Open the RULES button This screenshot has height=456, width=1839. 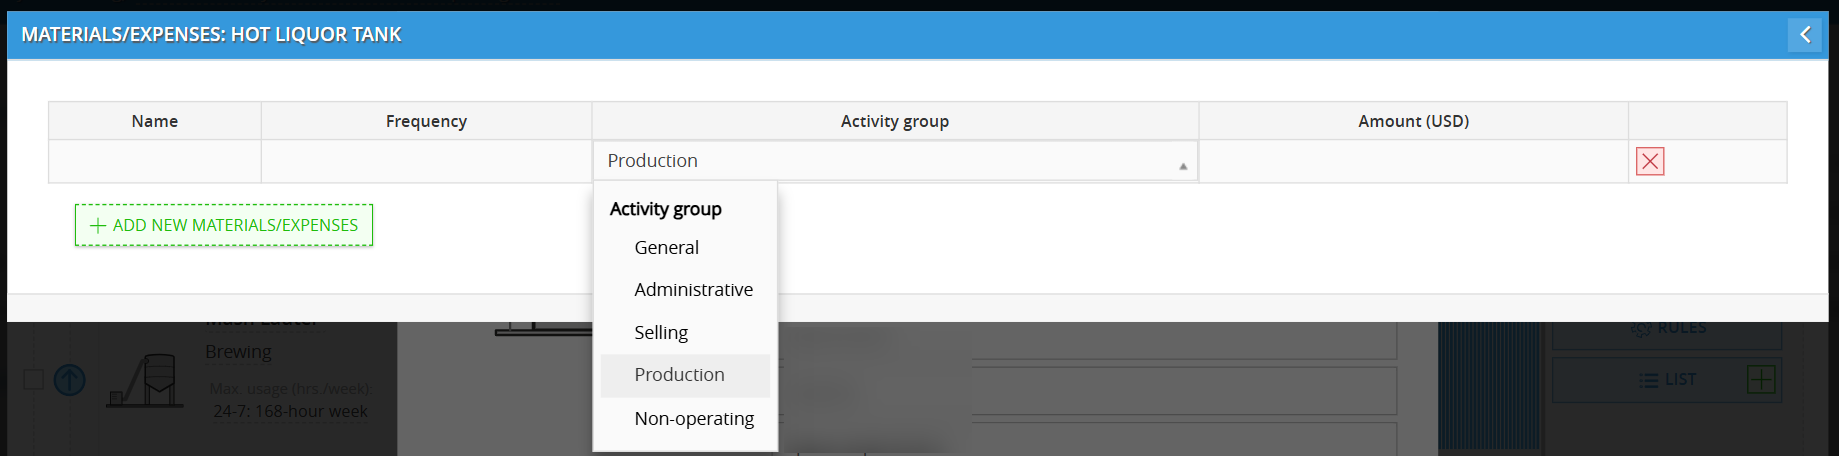[x=1668, y=329]
